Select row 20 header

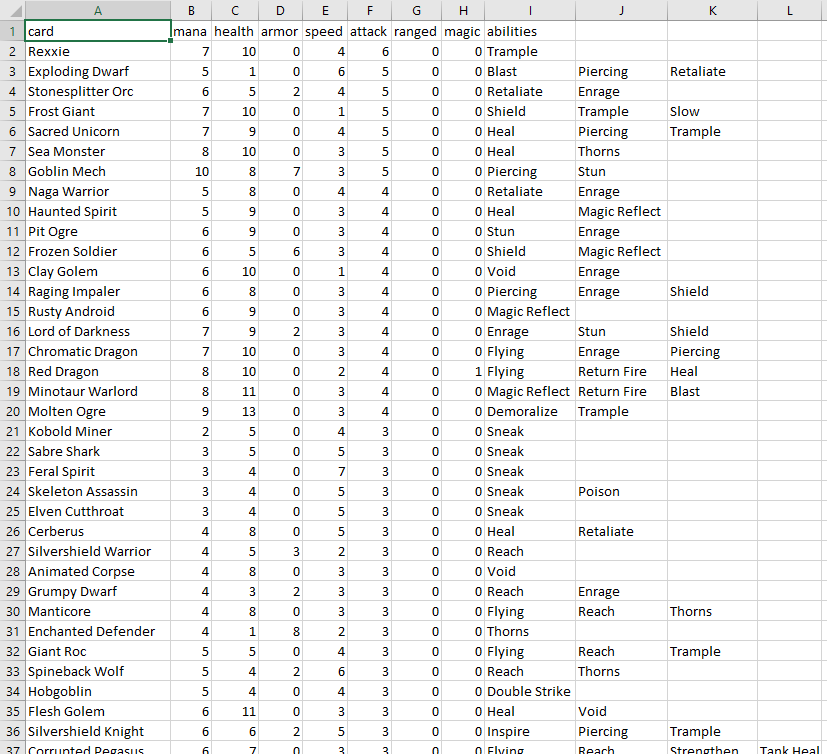pyautogui.click(x=13, y=412)
